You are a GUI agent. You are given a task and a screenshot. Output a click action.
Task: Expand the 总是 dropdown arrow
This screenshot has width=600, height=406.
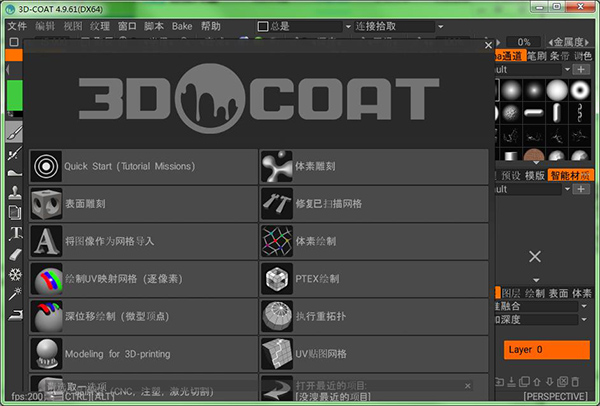point(348,27)
